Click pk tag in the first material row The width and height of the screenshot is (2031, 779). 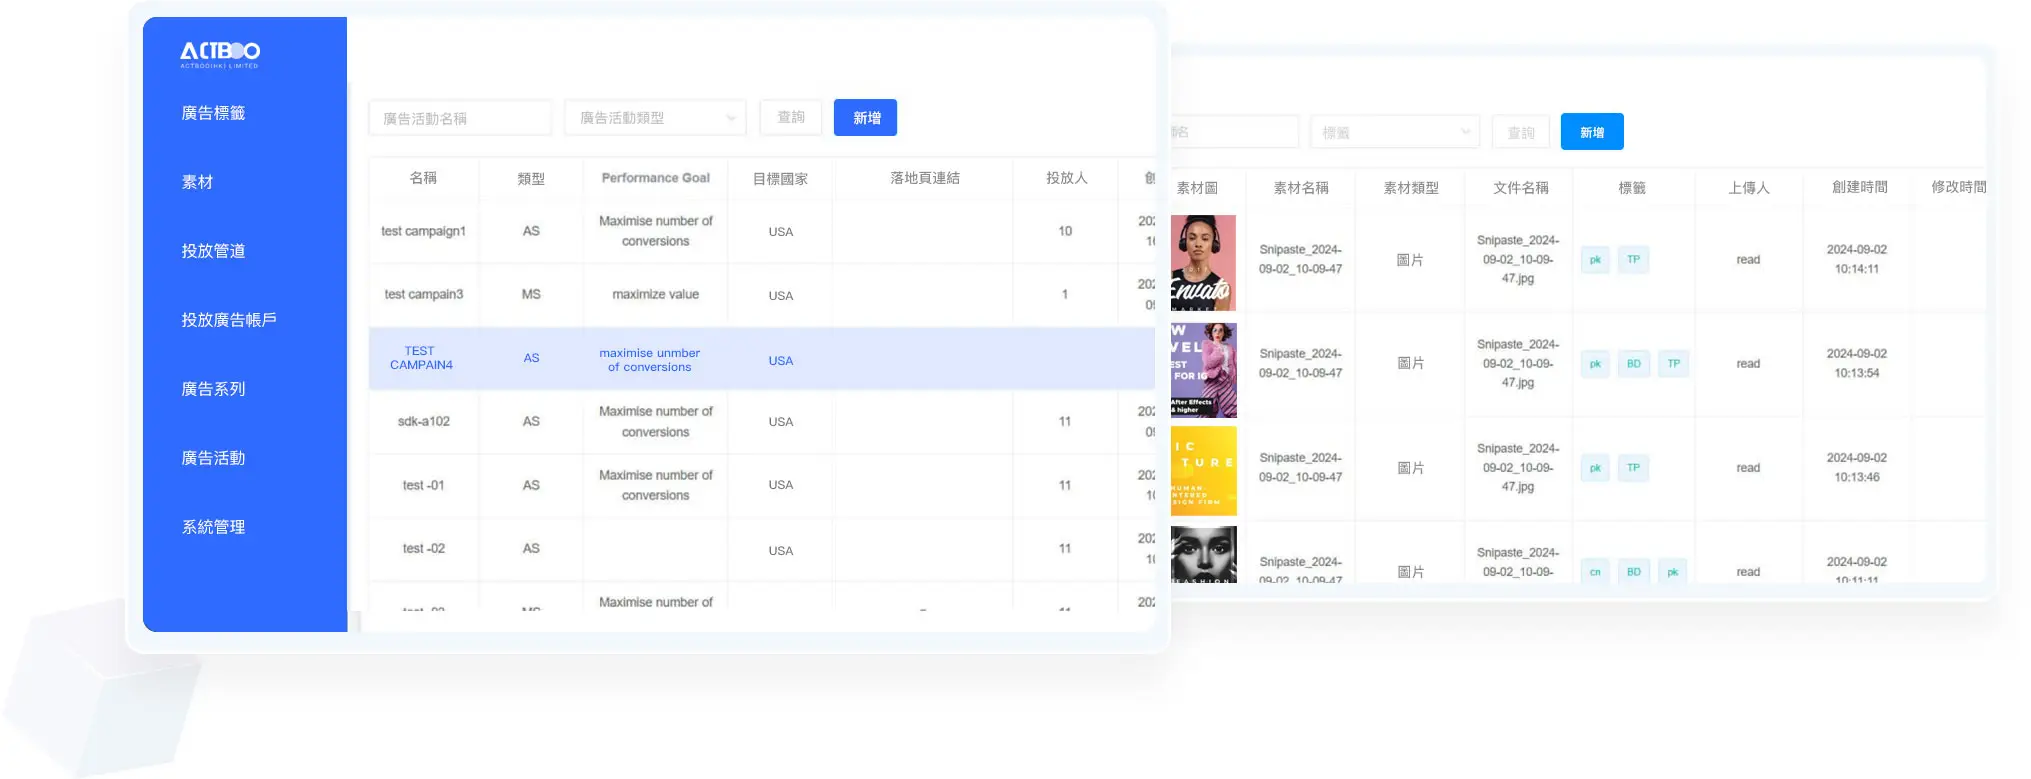pyautogui.click(x=1595, y=260)
